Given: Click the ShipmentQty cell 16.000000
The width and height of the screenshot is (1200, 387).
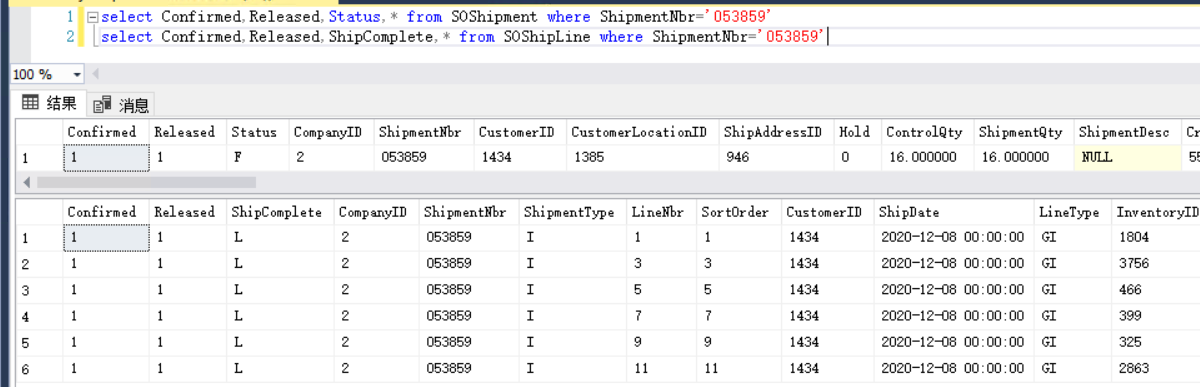Looking at the screenshot, I should click(x=1024, y=158).
